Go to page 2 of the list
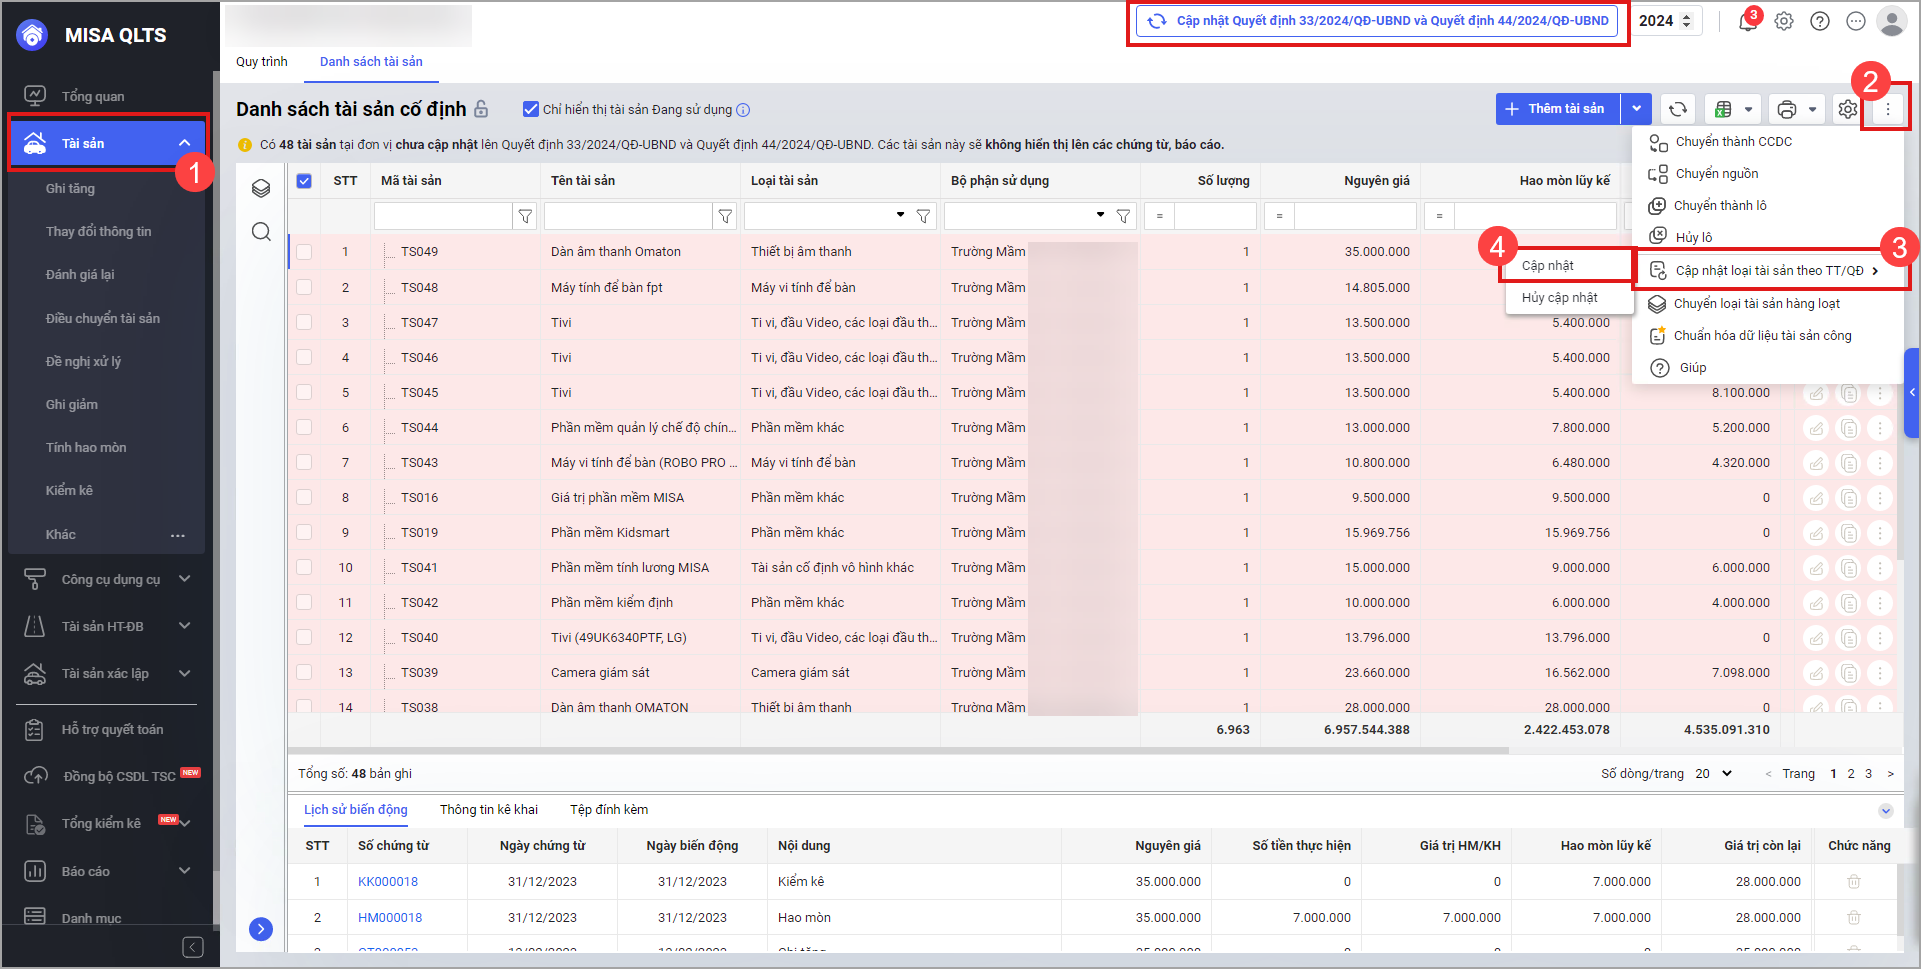1921x969 pixels. (1851, 774)
